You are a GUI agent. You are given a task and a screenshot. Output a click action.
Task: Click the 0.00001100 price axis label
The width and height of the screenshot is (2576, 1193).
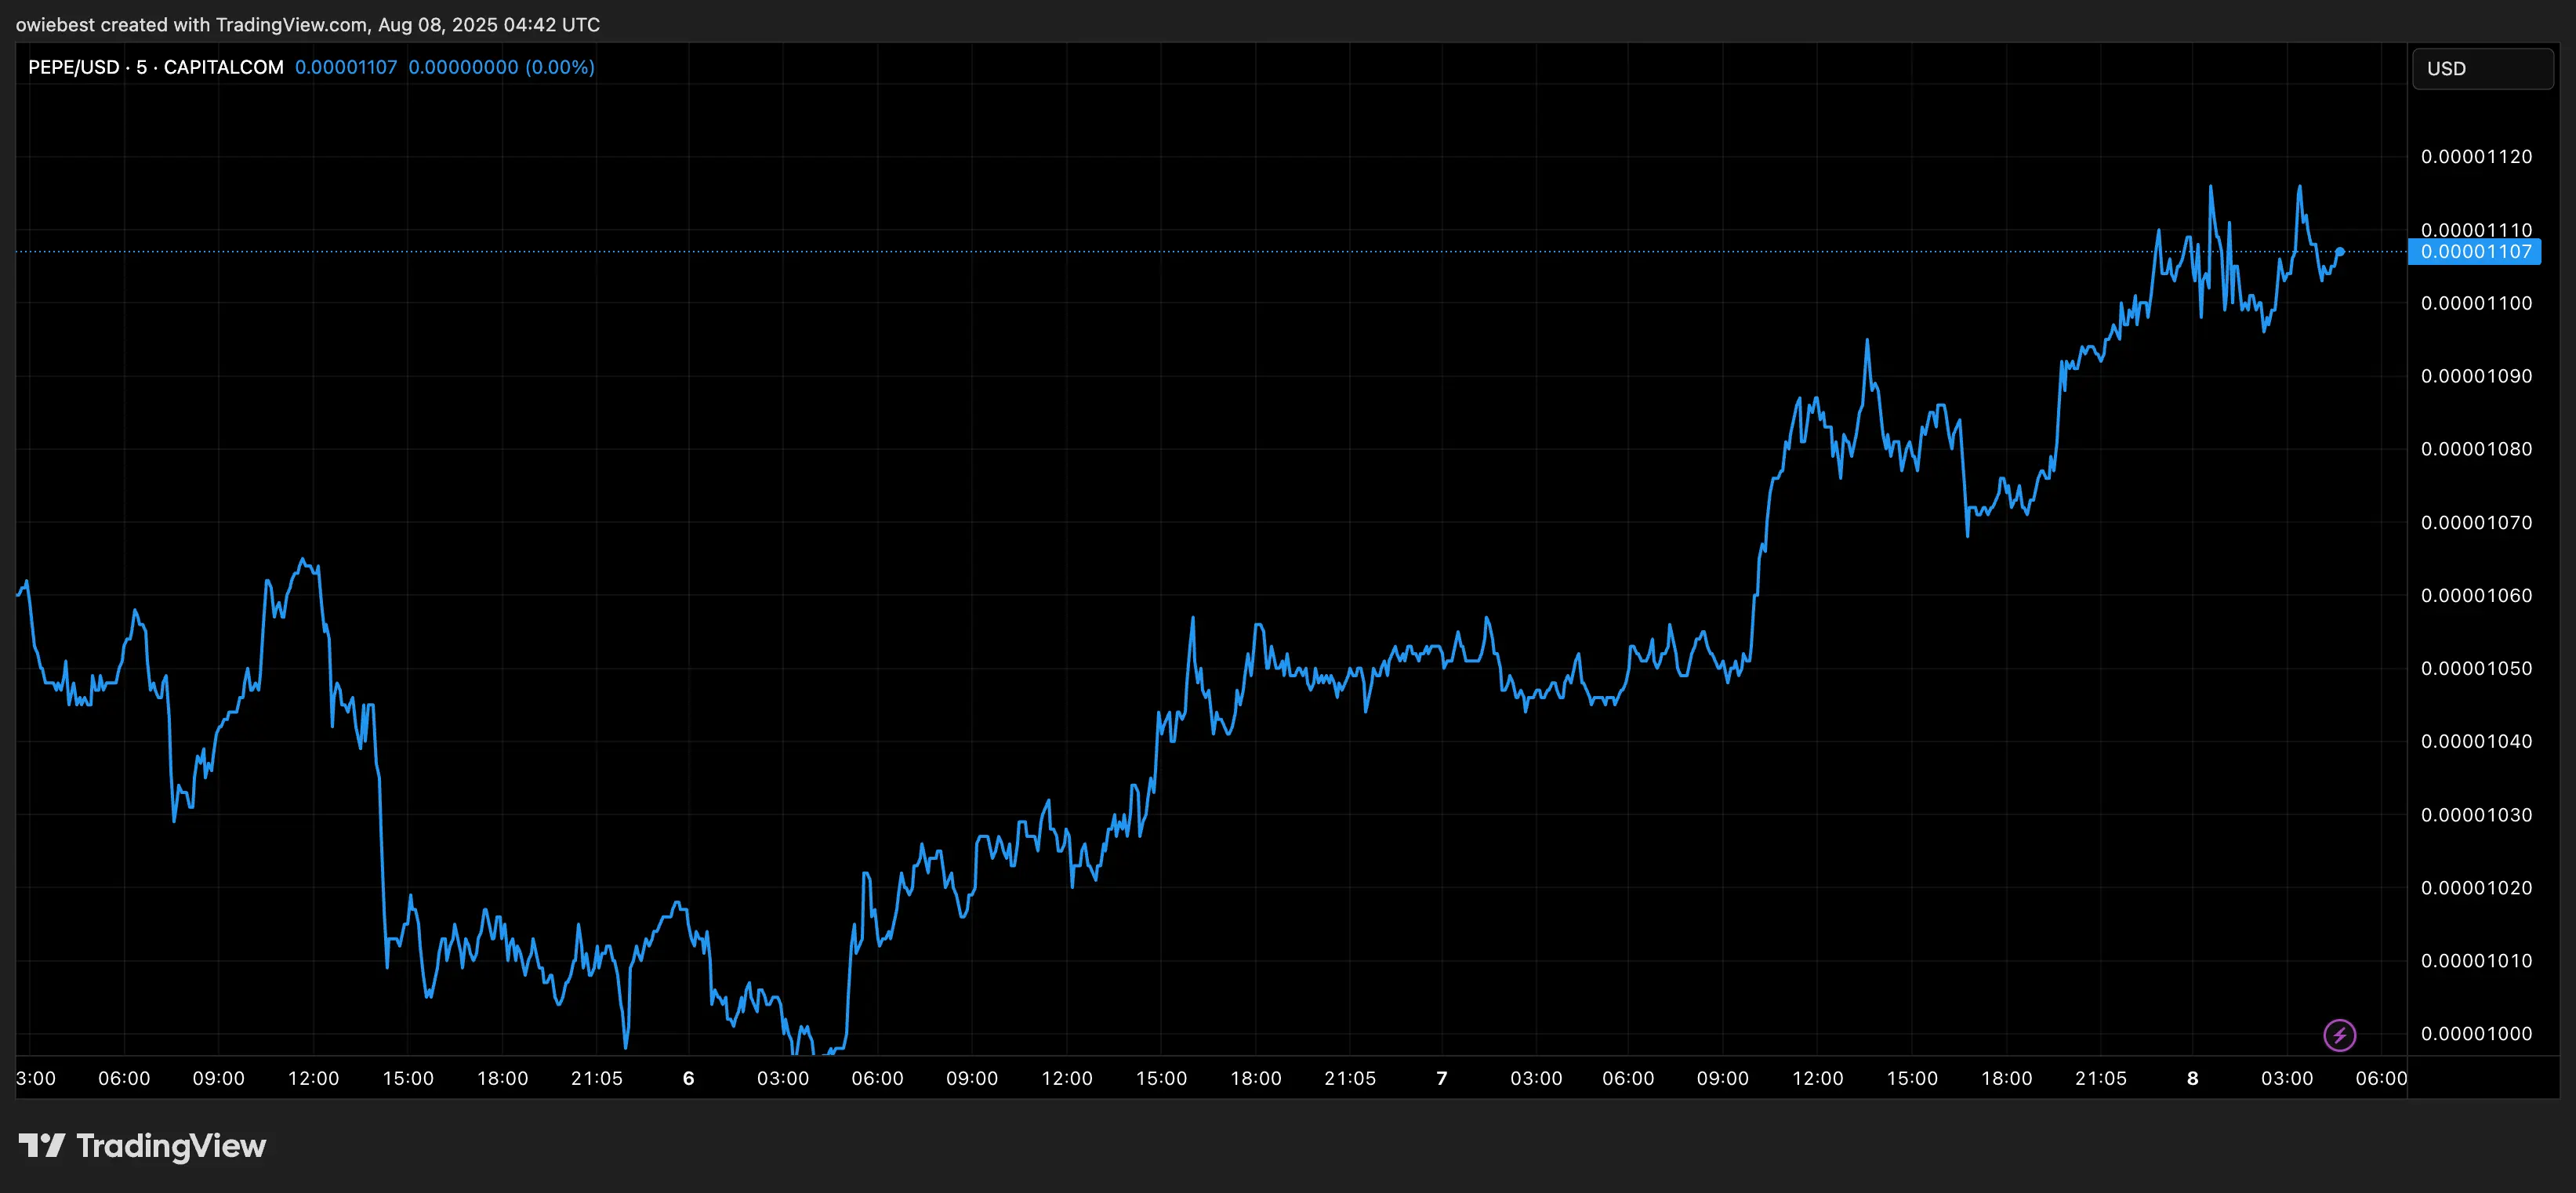(x=2476, y=303)
